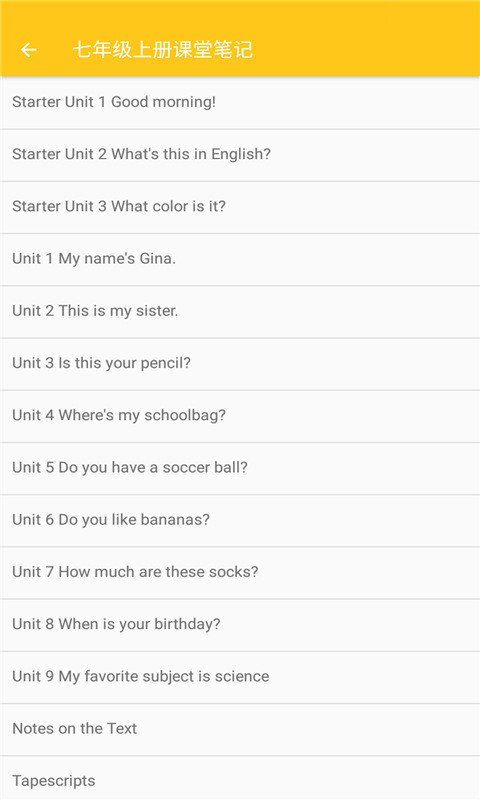Open Unit 3 Is this your pencil?
Image resolution: width=480 pixels, height=800 pixels.
tap(240, 364)
